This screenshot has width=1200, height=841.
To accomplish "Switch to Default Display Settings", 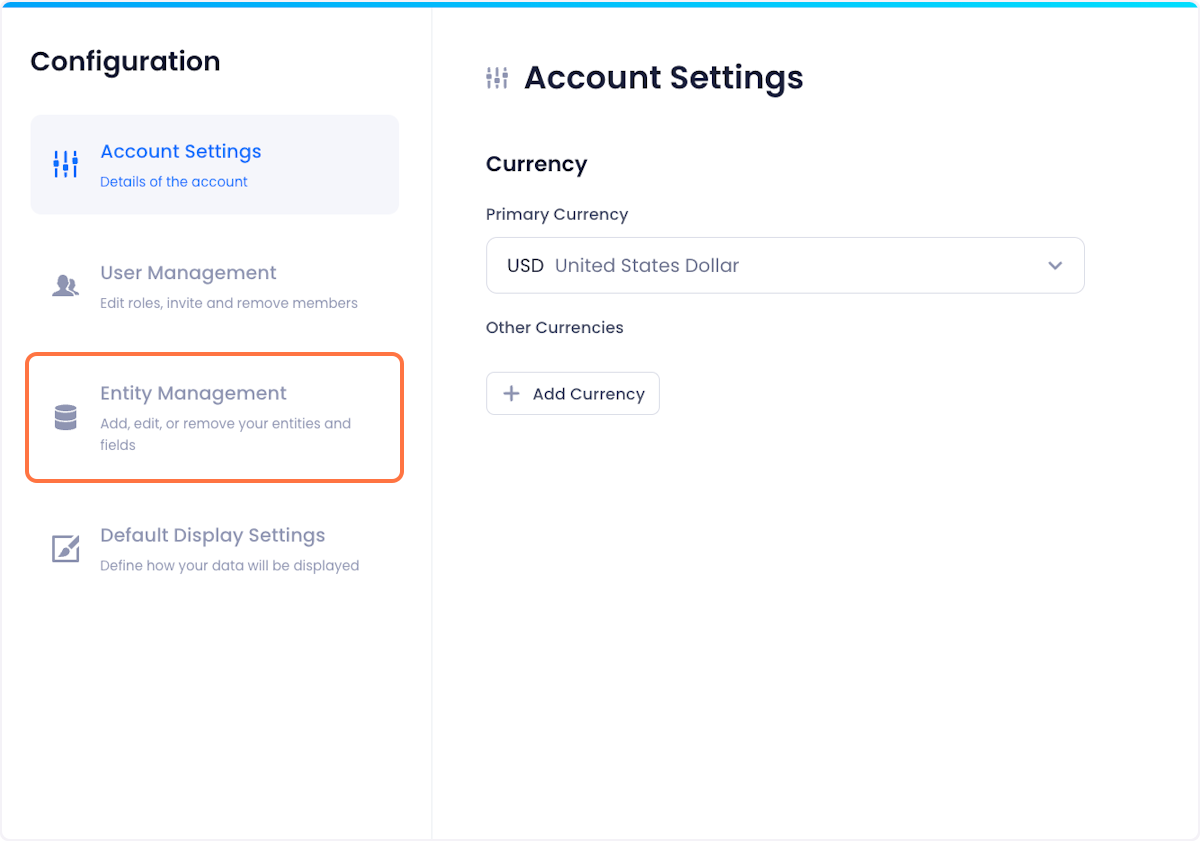I will [215, 549].
